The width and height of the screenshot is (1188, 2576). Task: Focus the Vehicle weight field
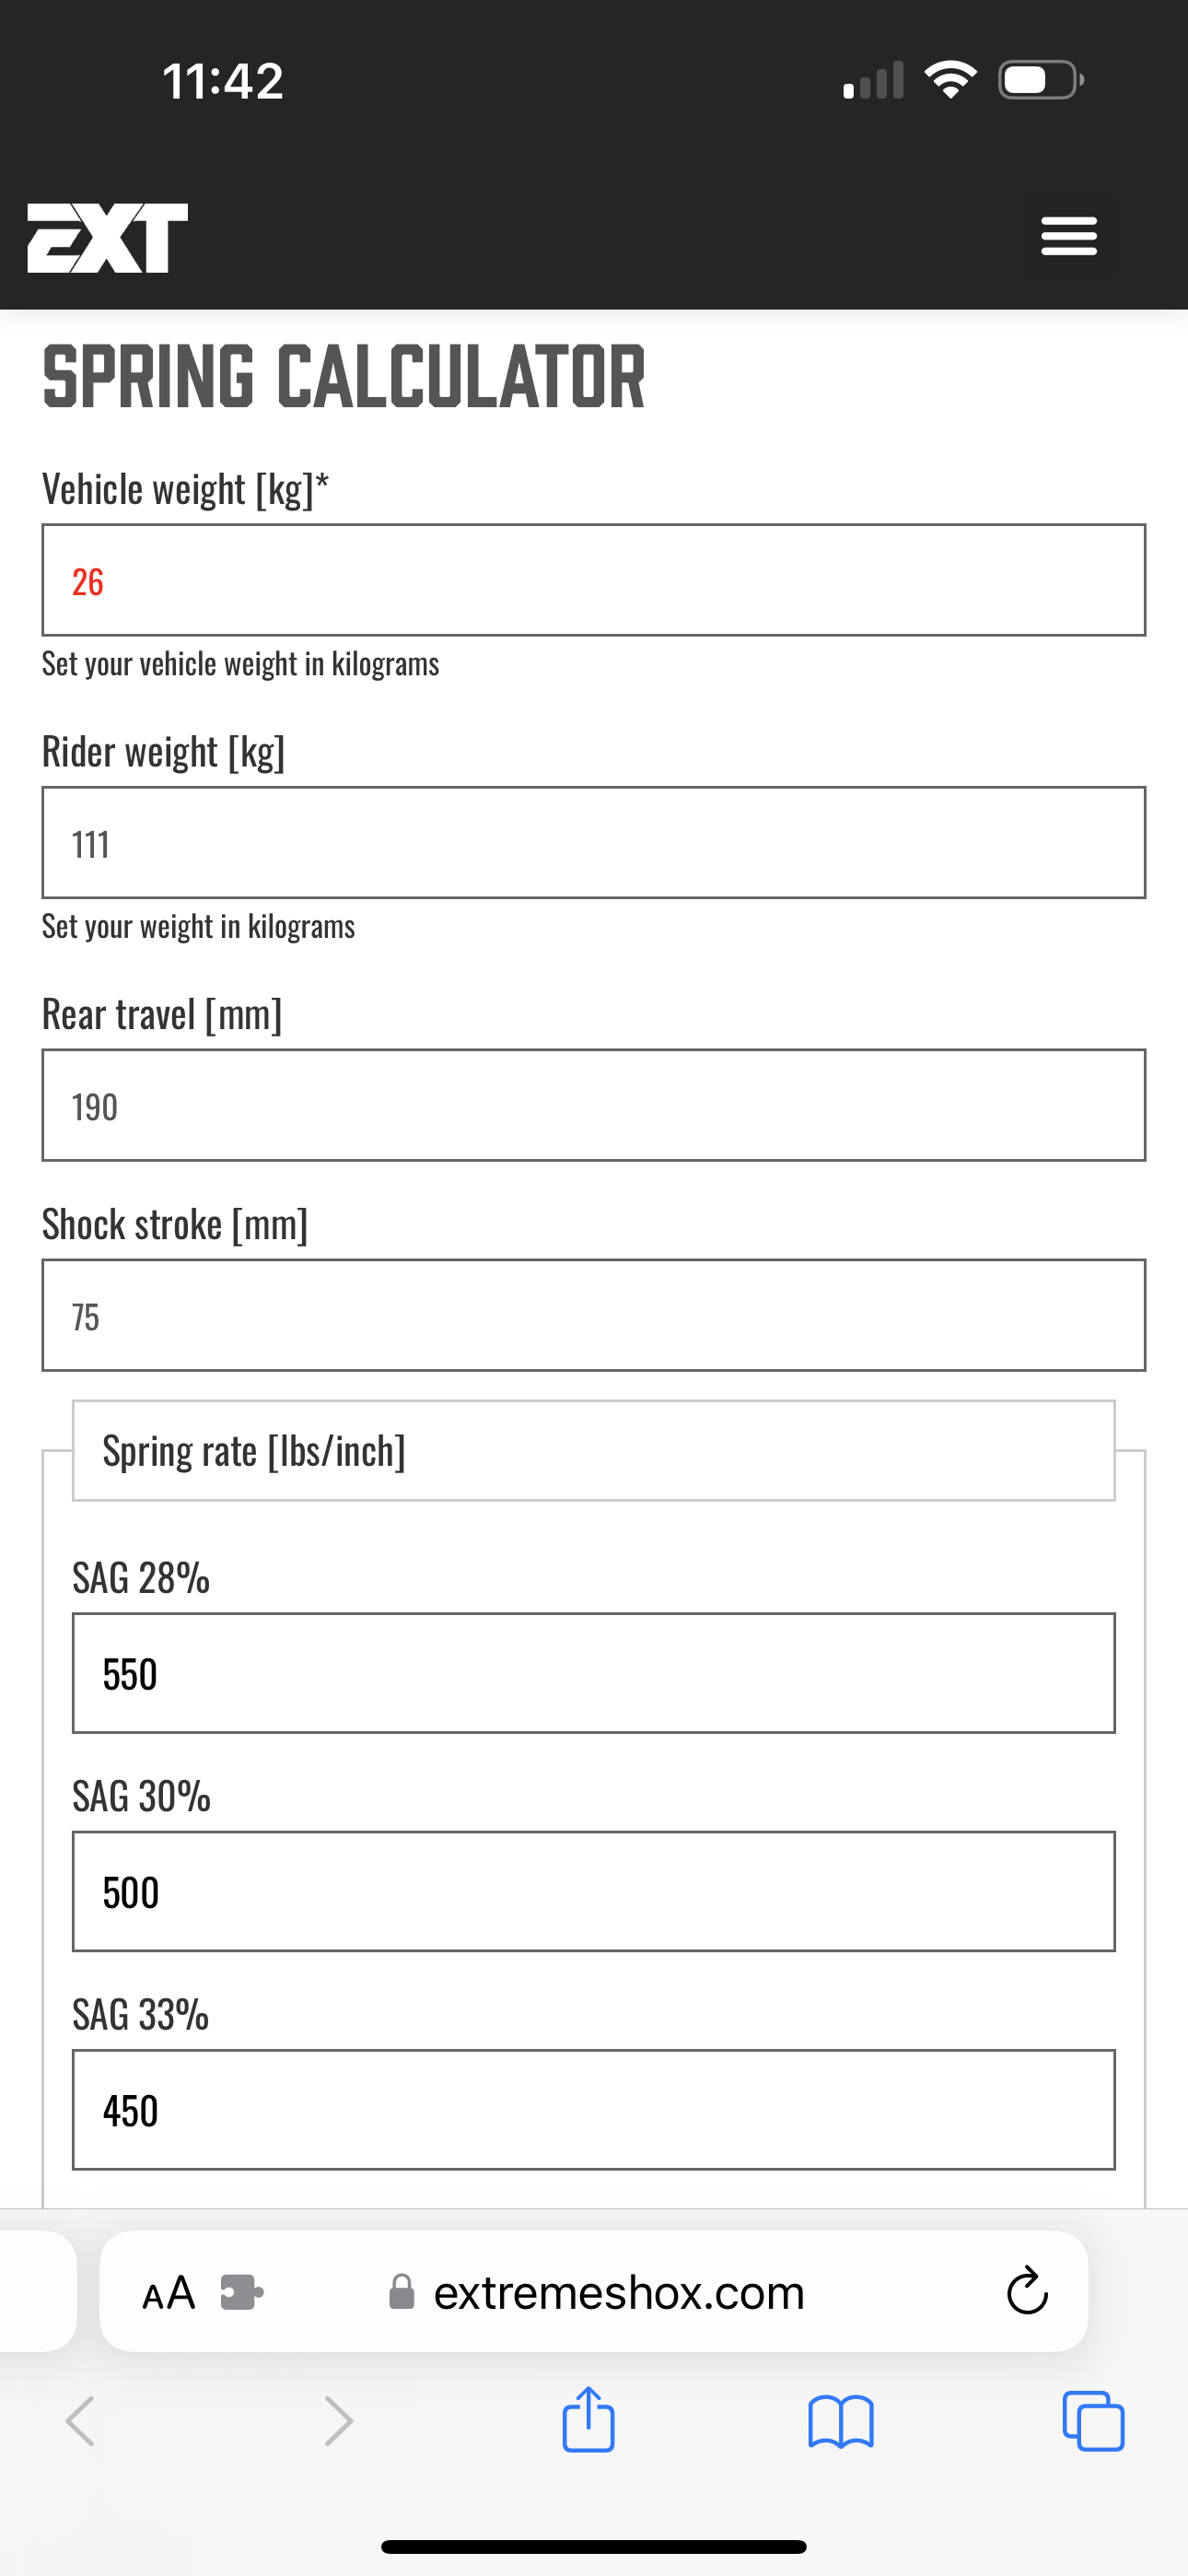click(x=594, y=580)
